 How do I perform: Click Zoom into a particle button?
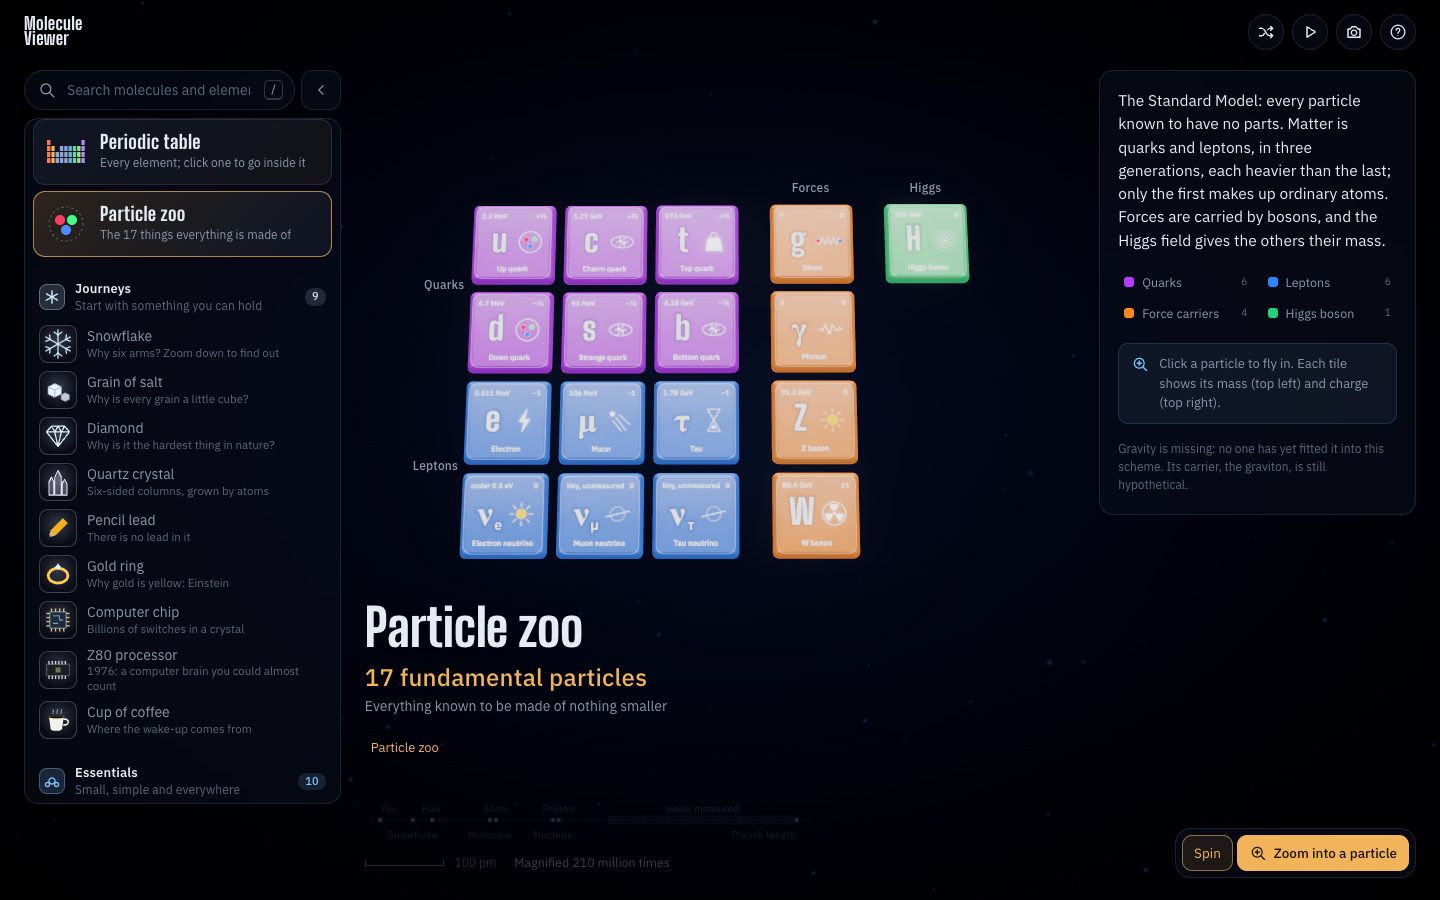(x=1323, y=853)
